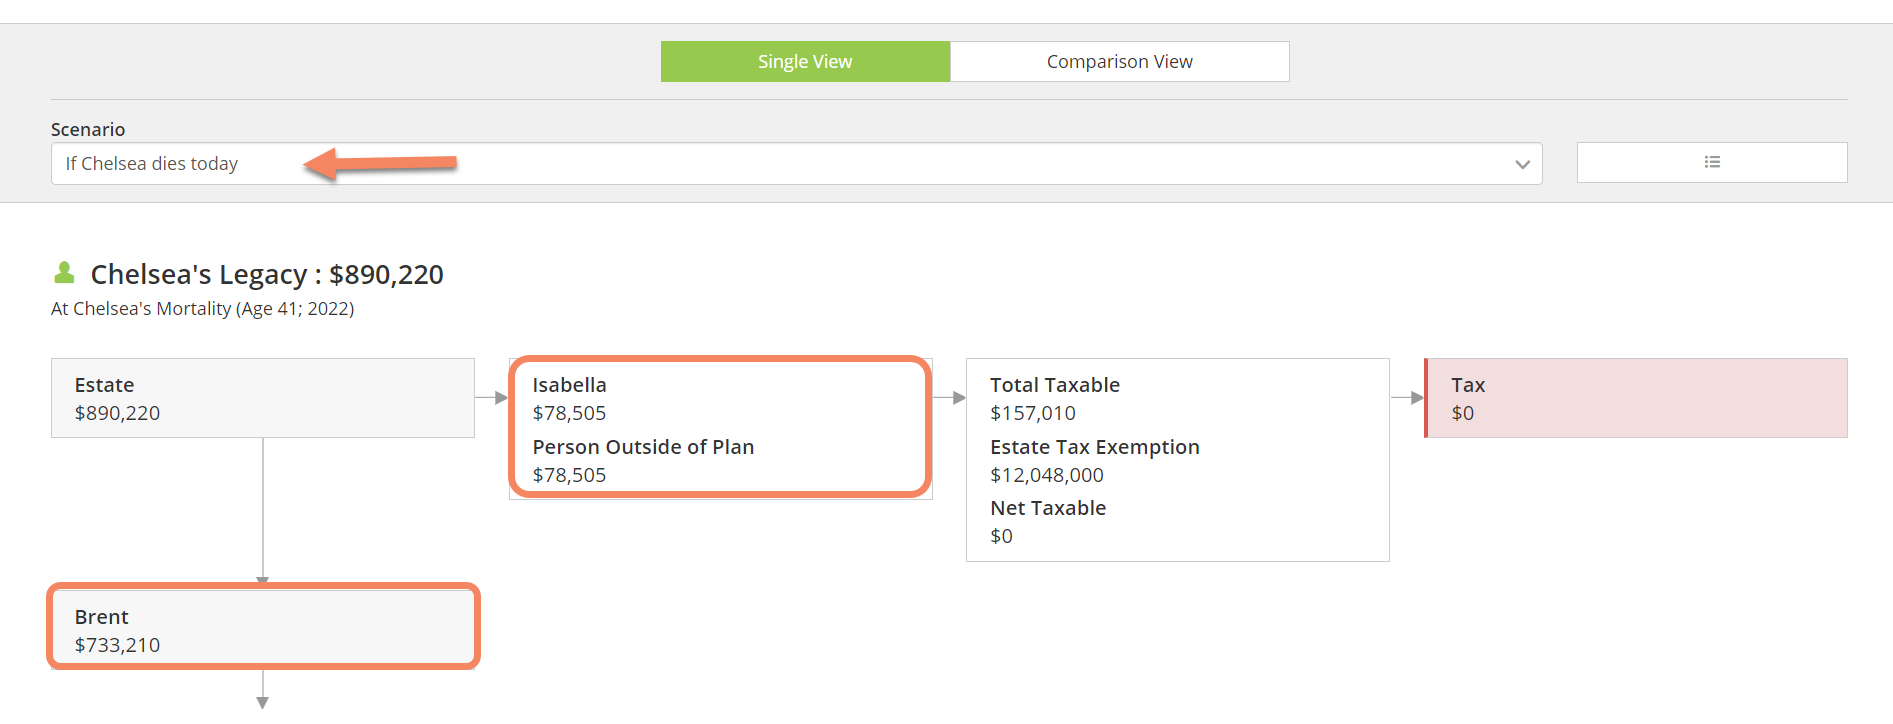This screenshot has width=1893, height=724.
Task: Click the arrow pointing to the Tax box
Action: (1407, 398)
